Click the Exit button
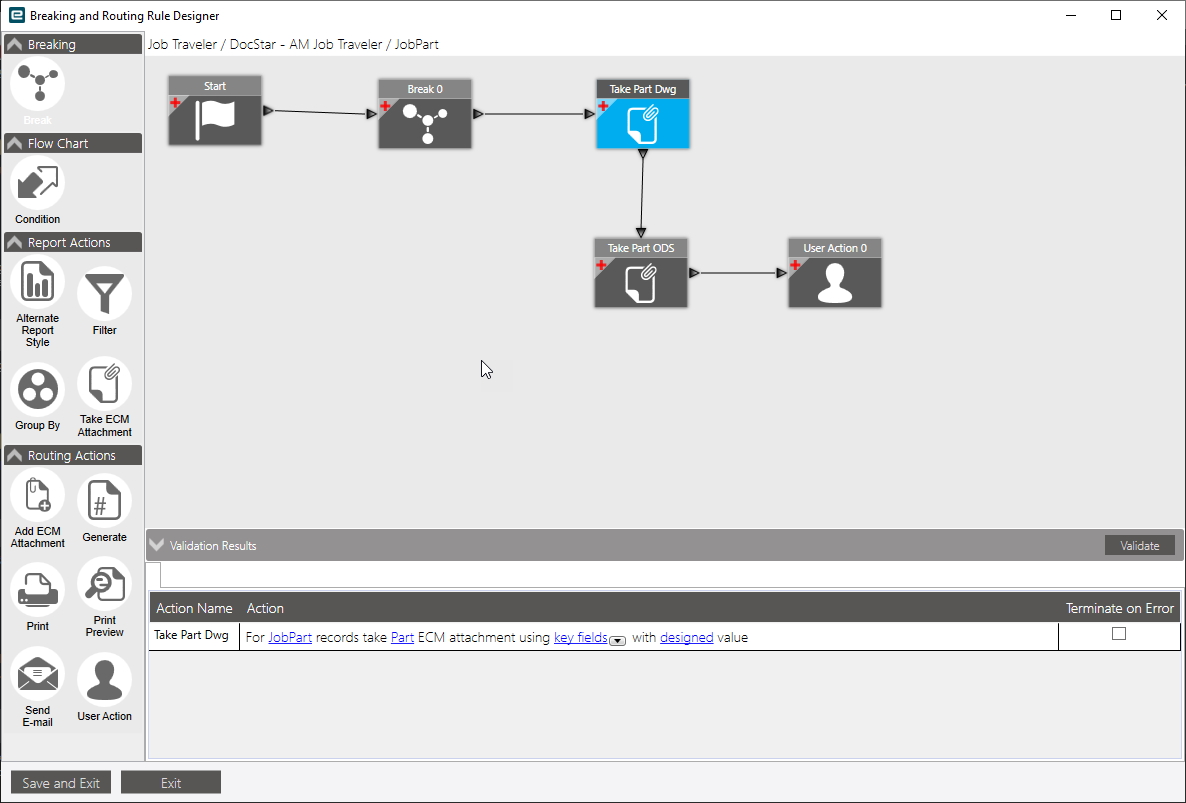The image size is (1186, 803). coord(171,783)
